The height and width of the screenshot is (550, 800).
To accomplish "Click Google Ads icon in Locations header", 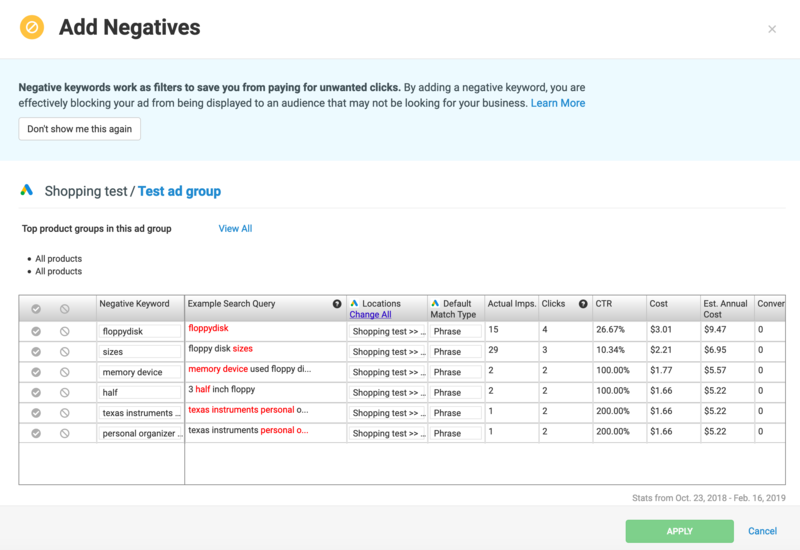I will [x=354, y=303].
